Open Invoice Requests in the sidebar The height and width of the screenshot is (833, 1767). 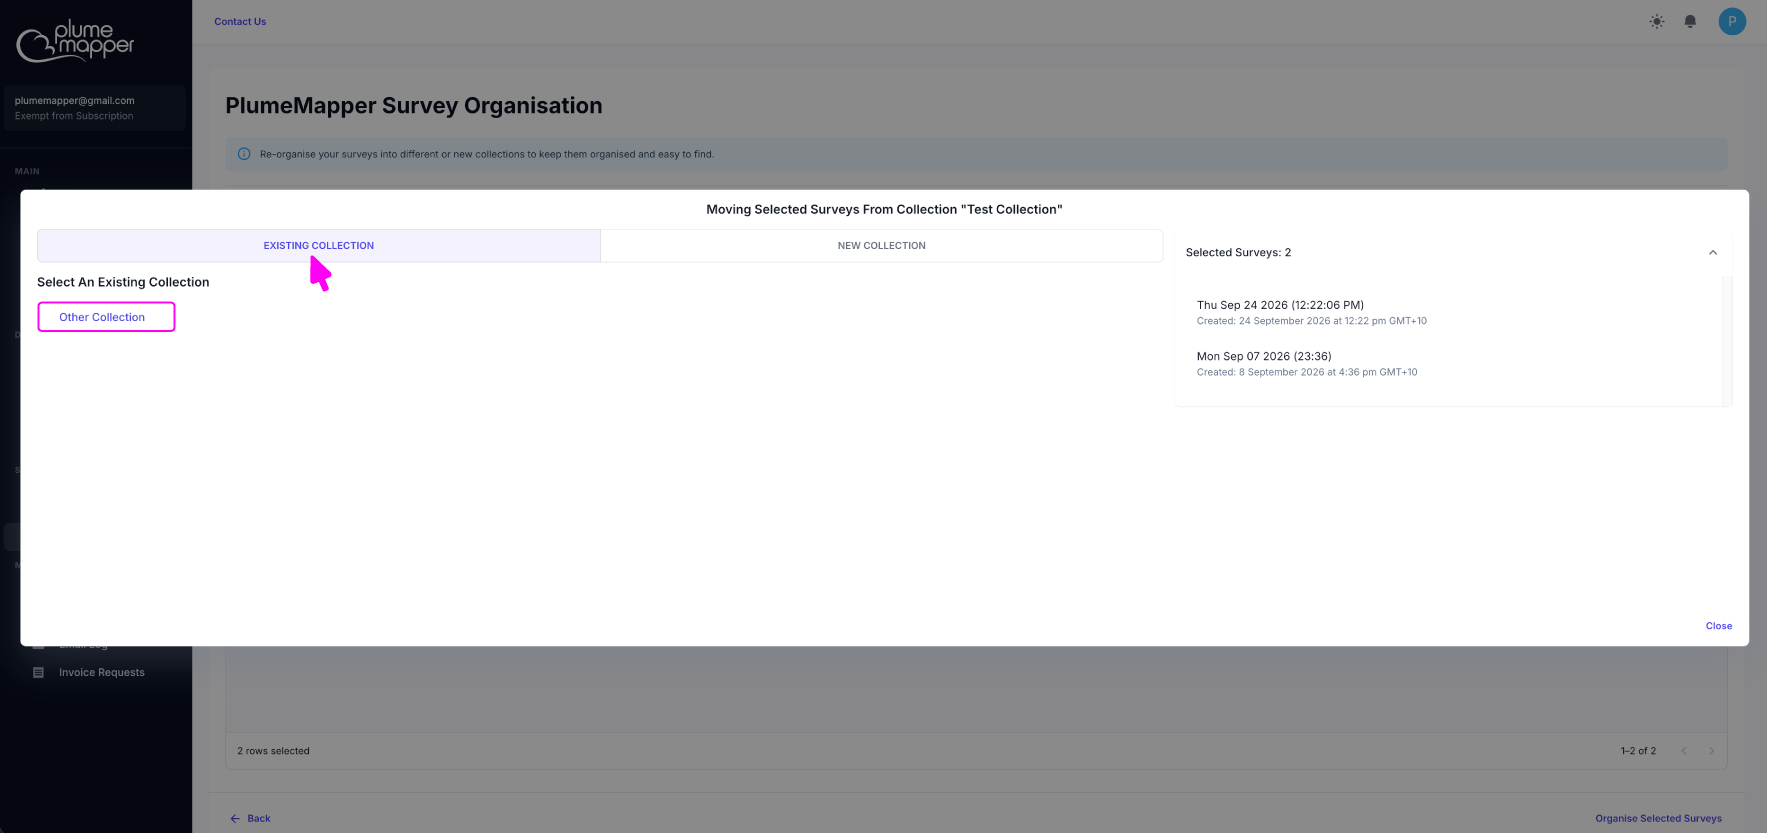pyautogui.click(x=101, y=673)
